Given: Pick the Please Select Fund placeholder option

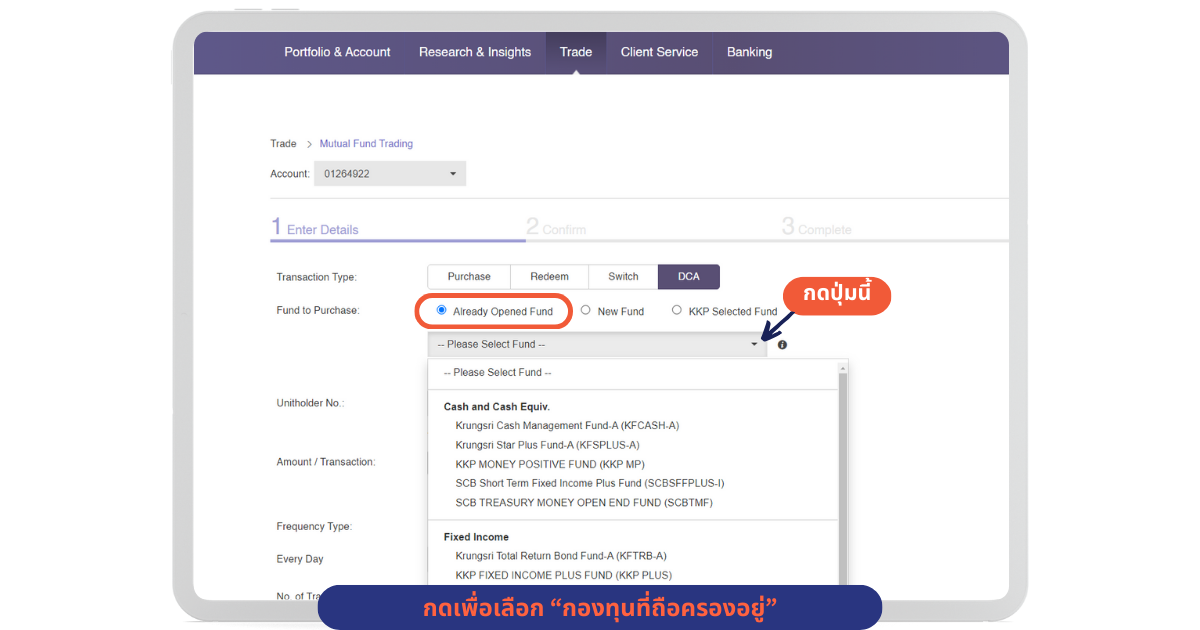Looking at the screenshot, I should tap(497, 373).
